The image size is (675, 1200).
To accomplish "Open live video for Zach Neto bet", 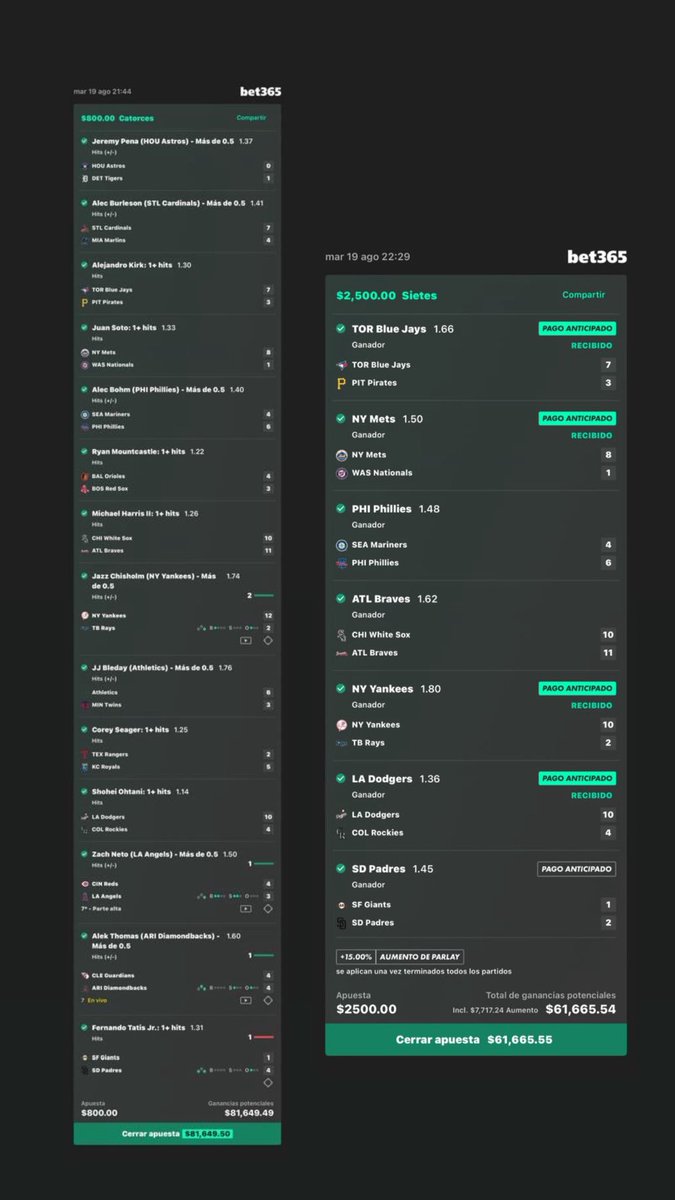I will [246, 908].
